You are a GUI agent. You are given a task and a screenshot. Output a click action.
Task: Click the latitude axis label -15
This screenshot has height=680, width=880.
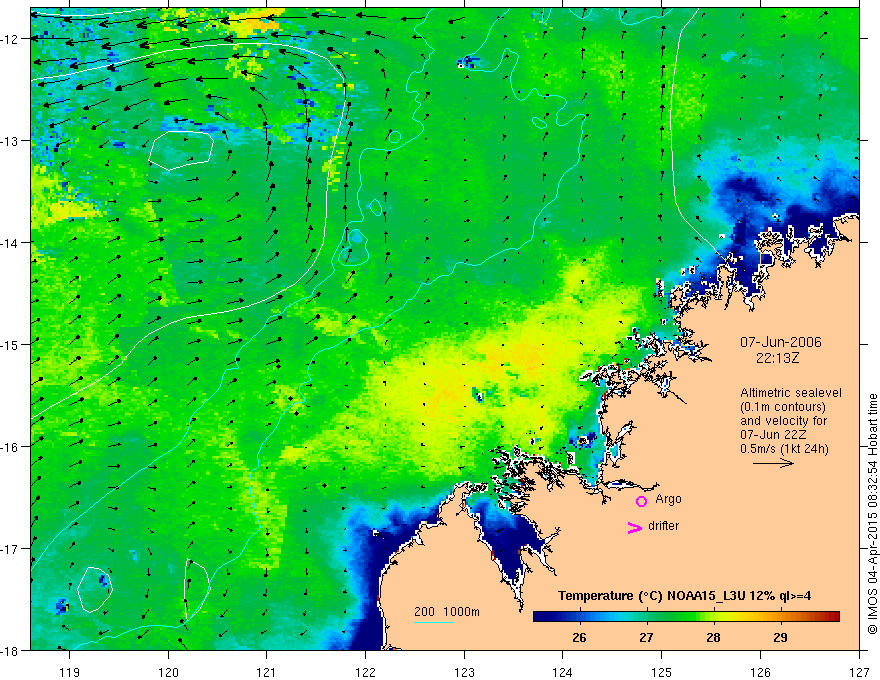[x=10, y=344]
